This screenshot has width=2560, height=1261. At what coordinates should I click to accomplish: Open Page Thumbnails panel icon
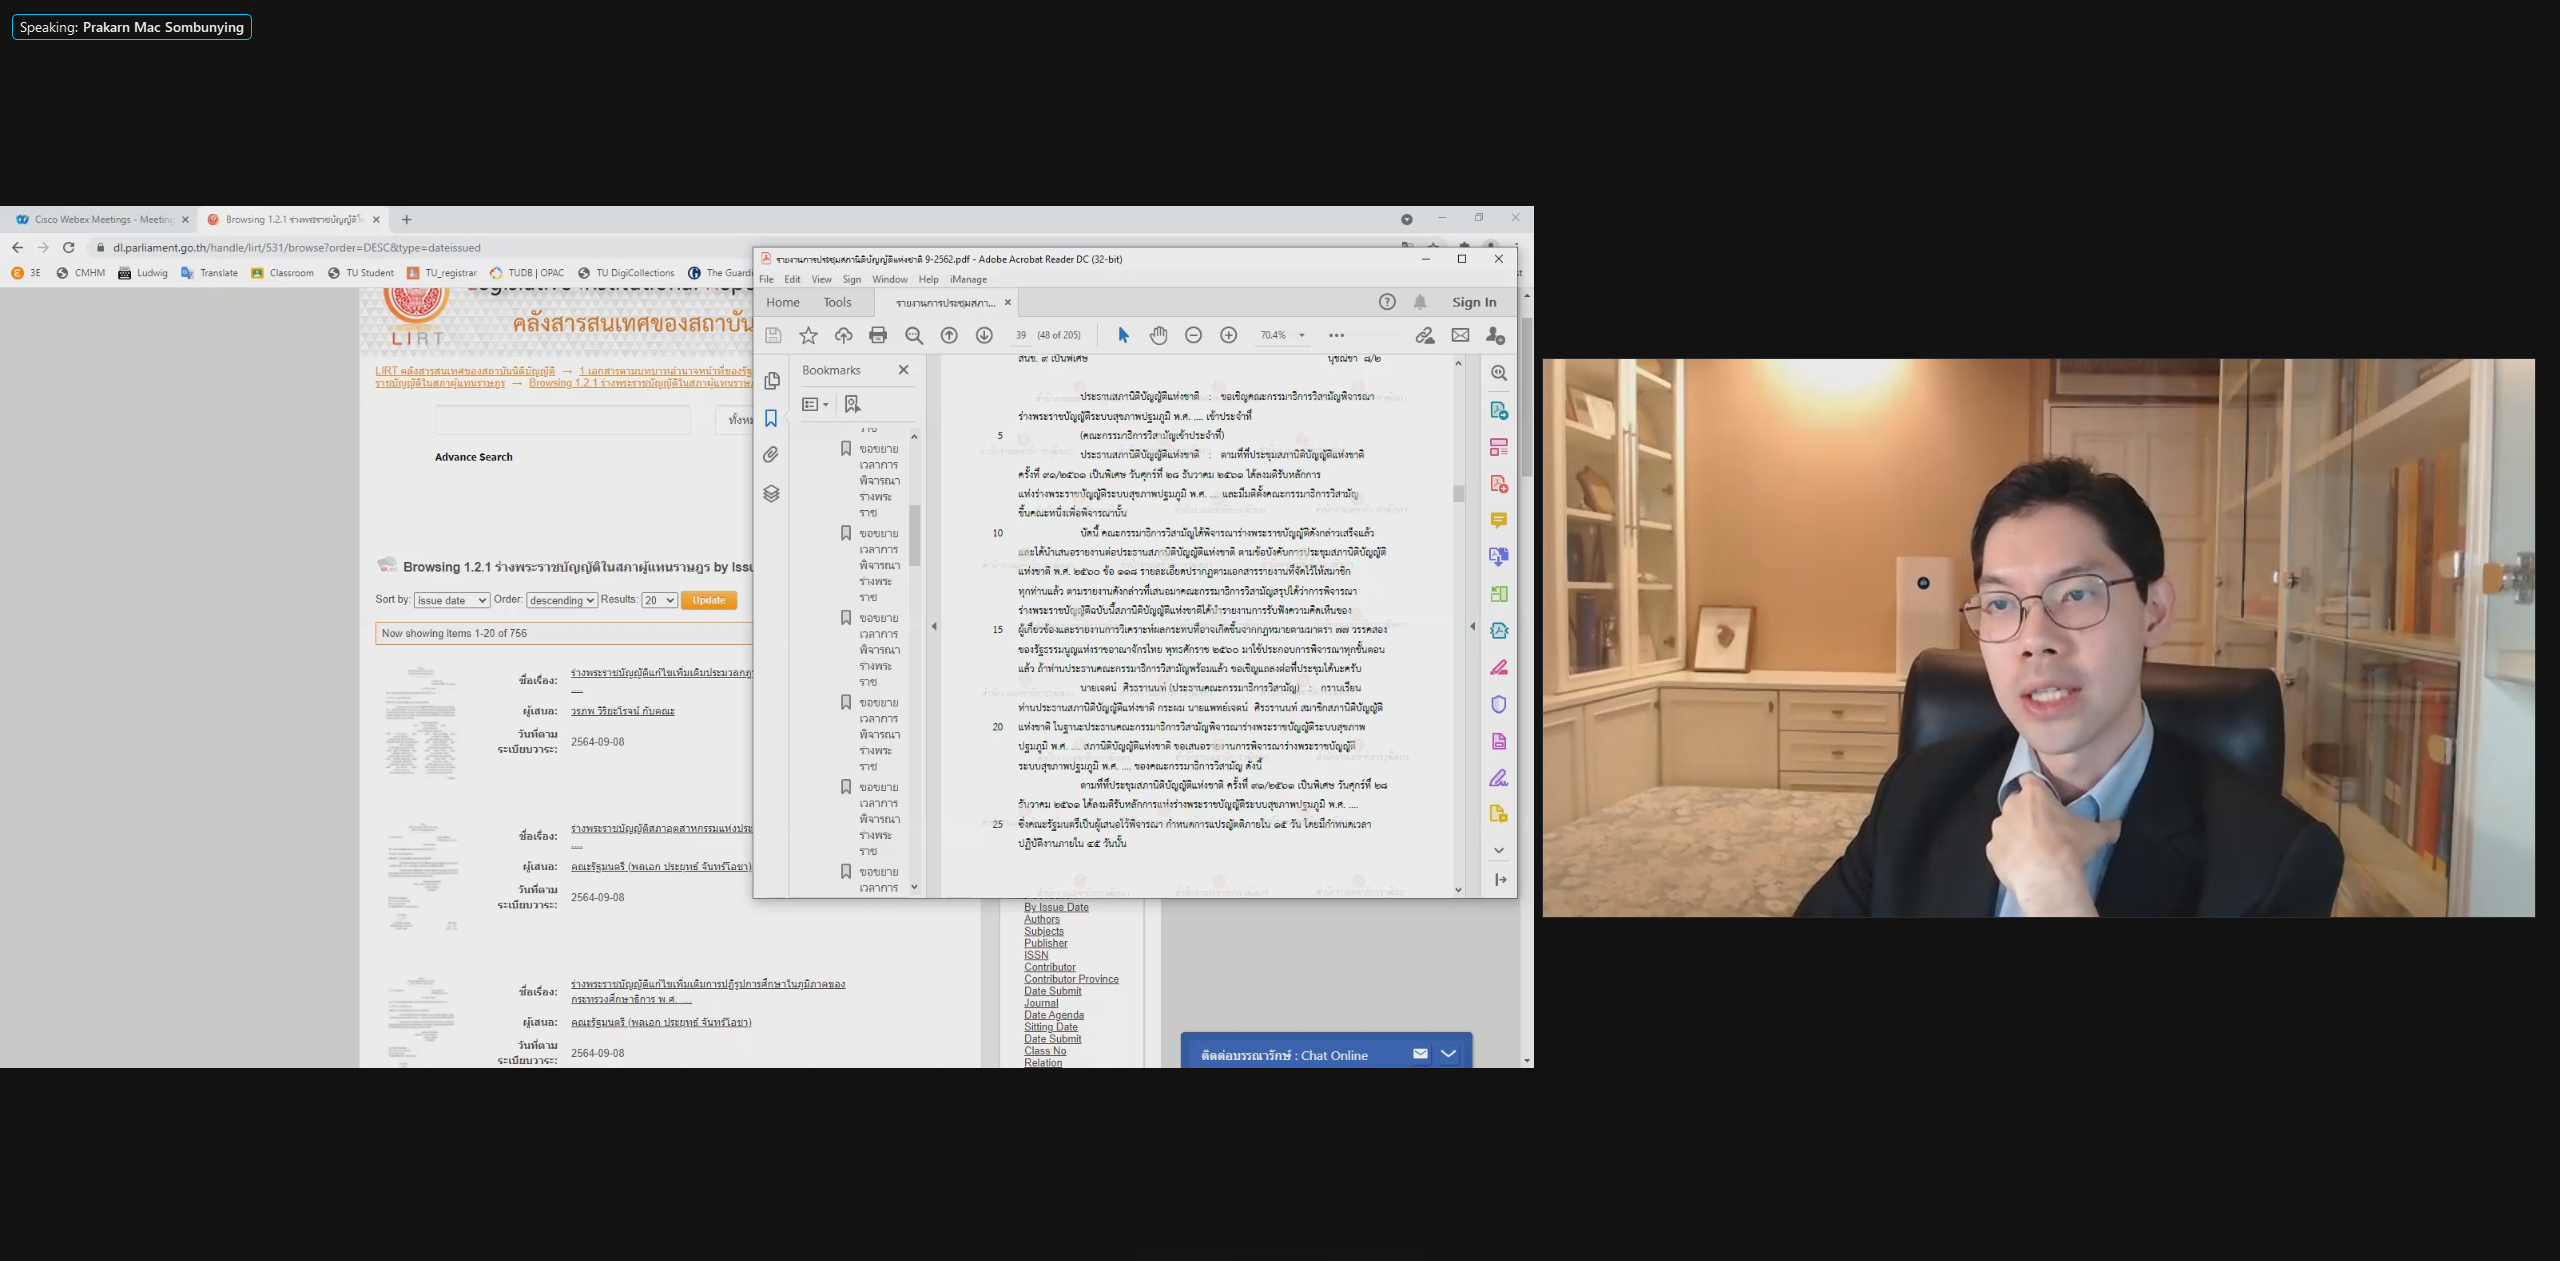pos(771,381)
